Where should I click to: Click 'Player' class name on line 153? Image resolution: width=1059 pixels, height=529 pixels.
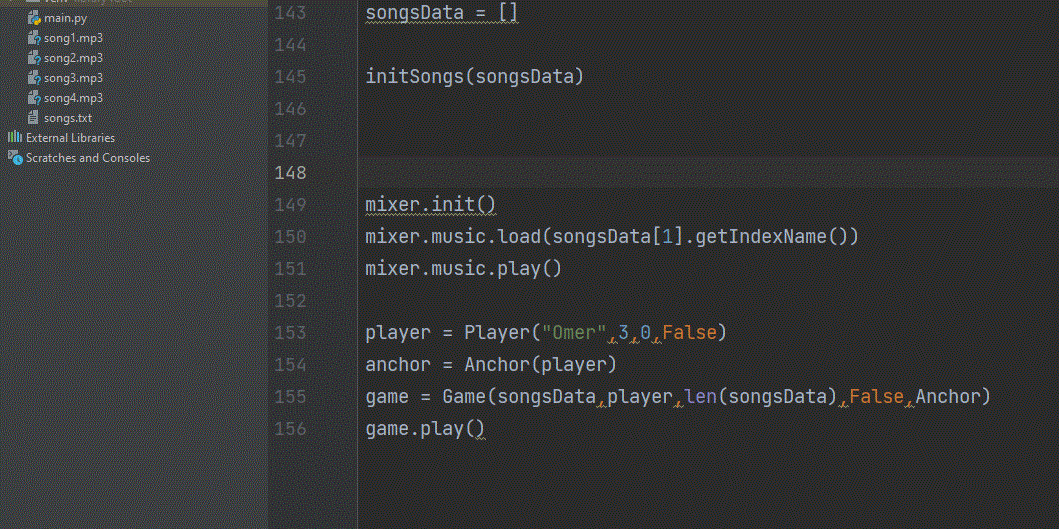click(x=496, y=333)
